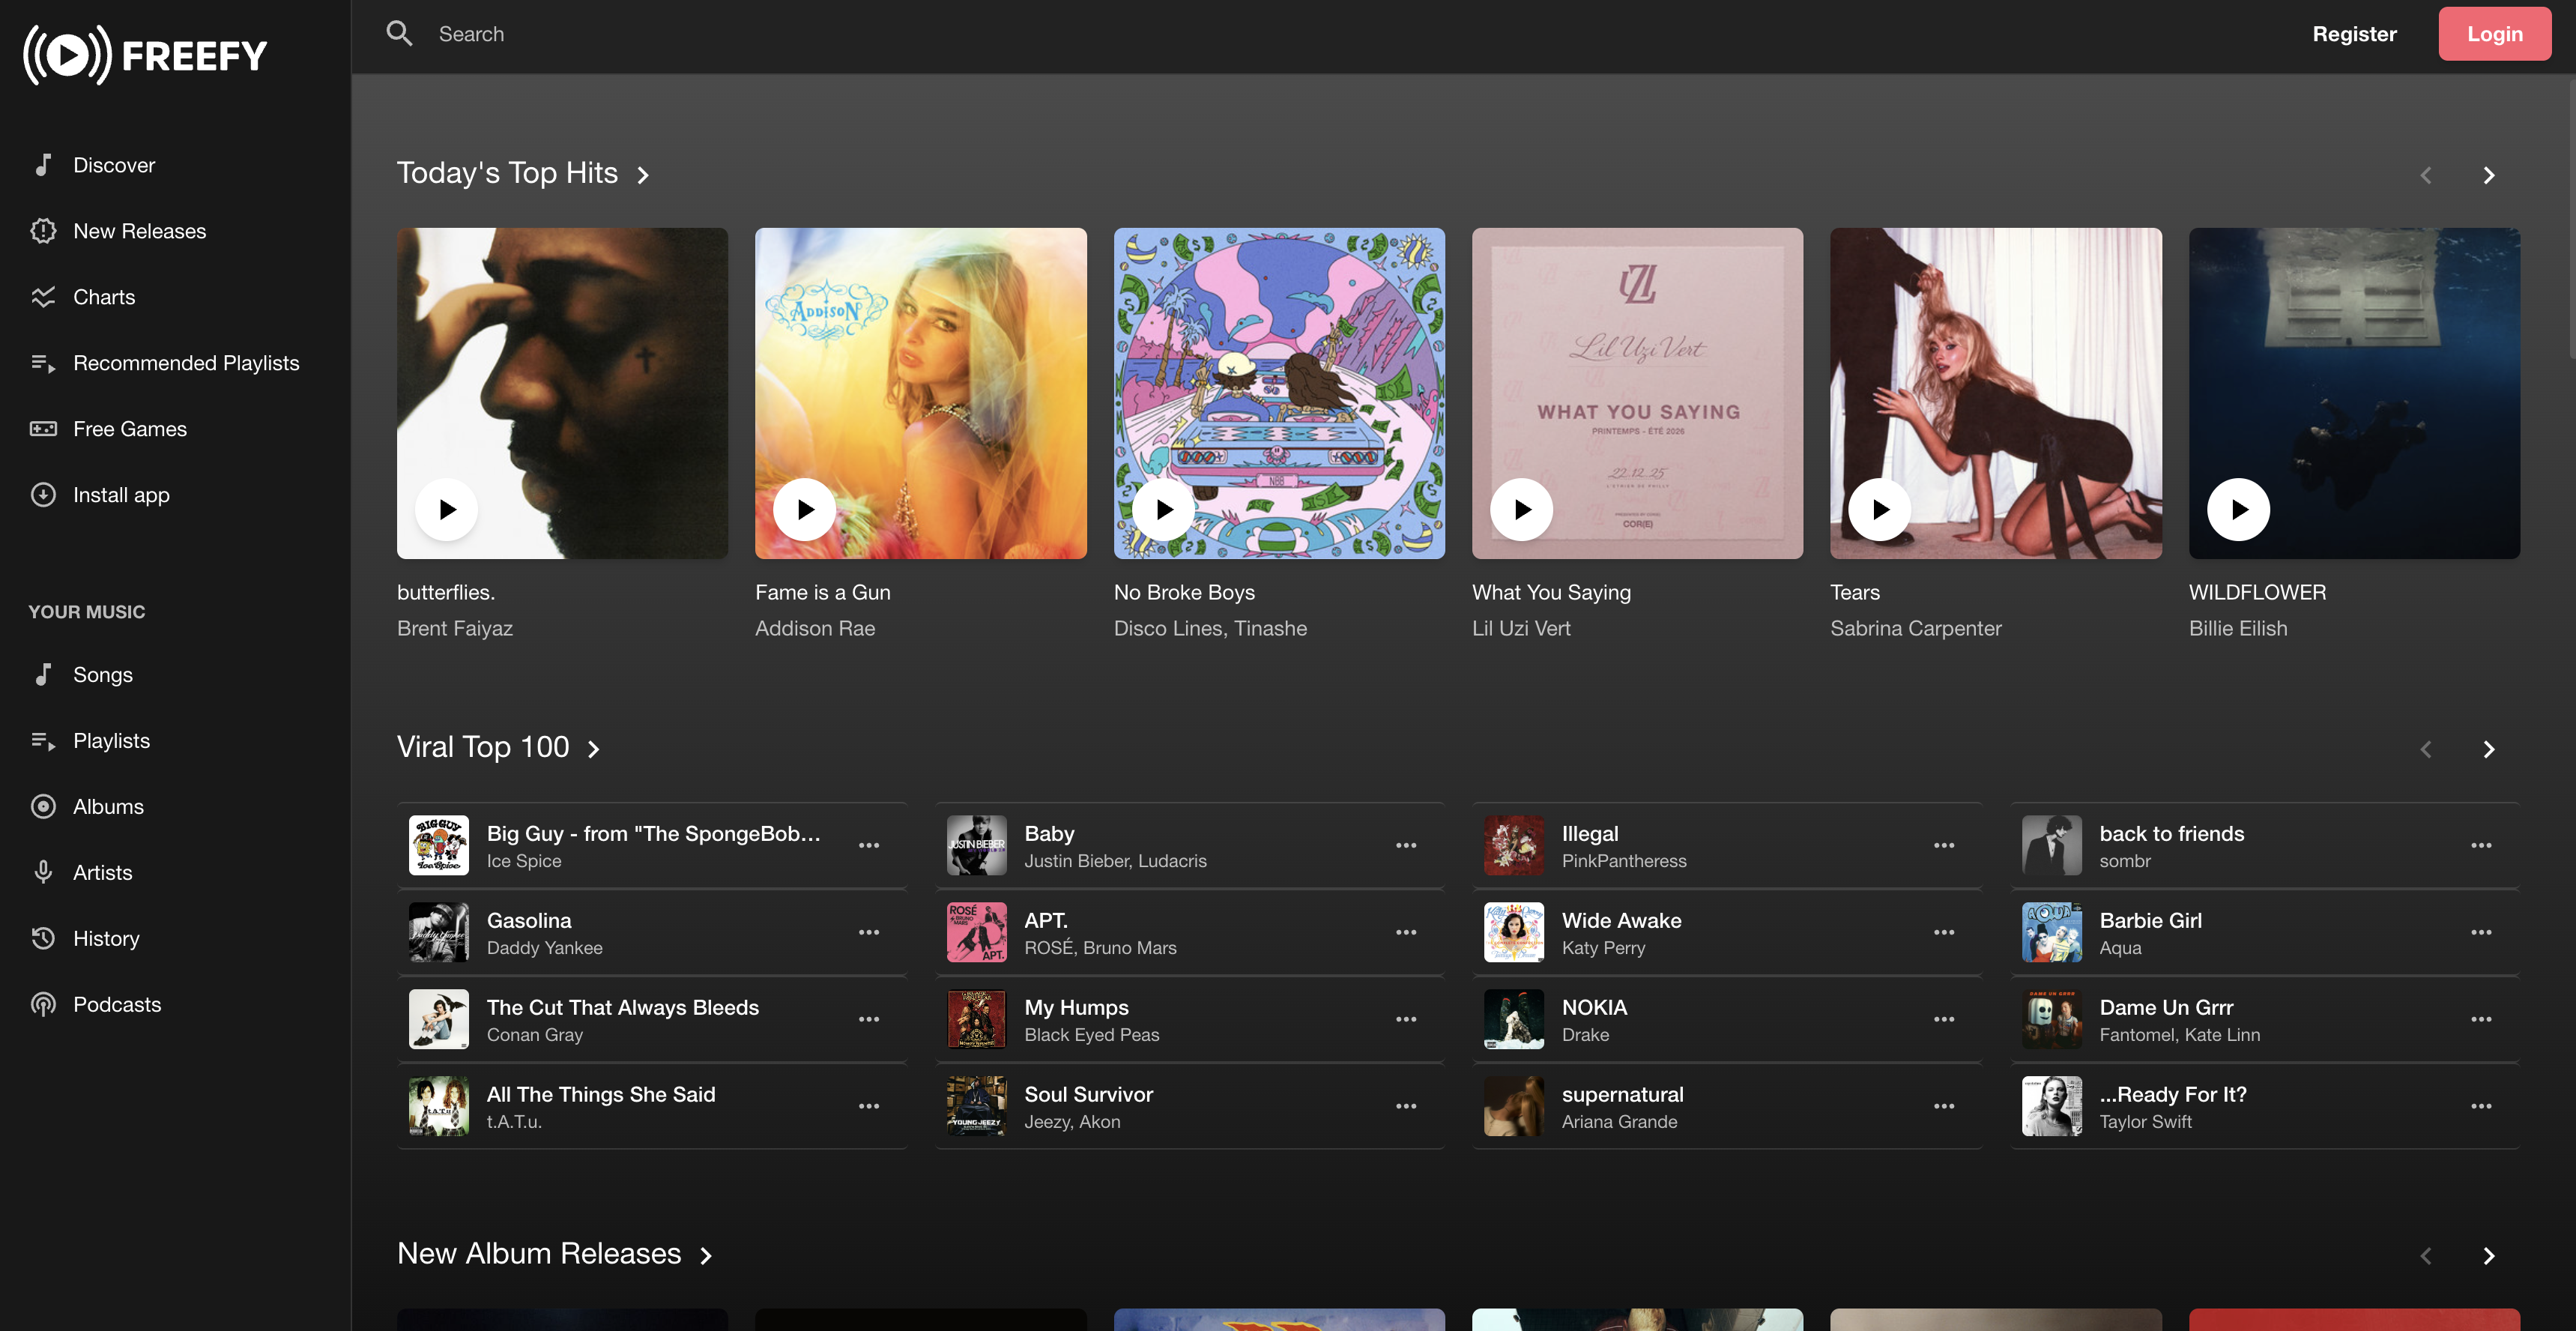
Task: Open artist Addison Rae
Action: 815,629
